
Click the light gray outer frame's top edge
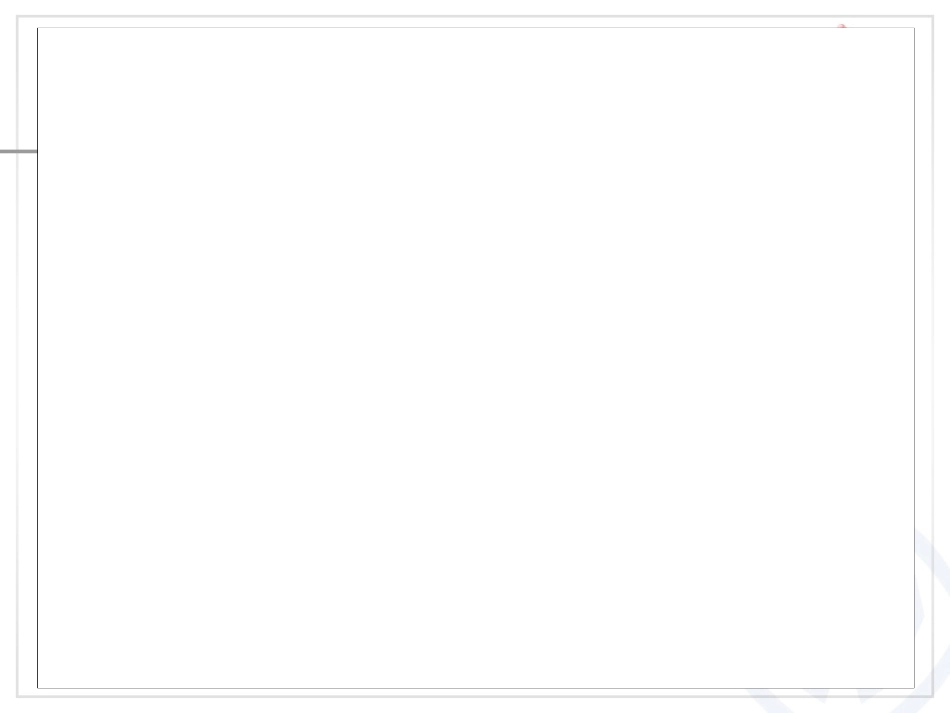476,16
